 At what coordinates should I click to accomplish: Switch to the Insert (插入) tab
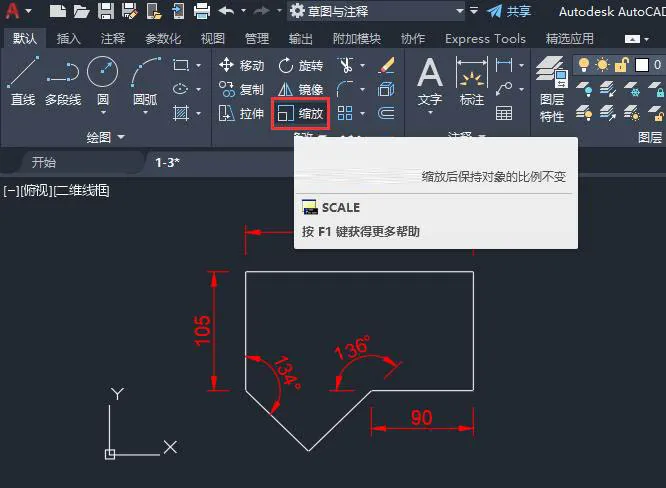tap(68, 39)
